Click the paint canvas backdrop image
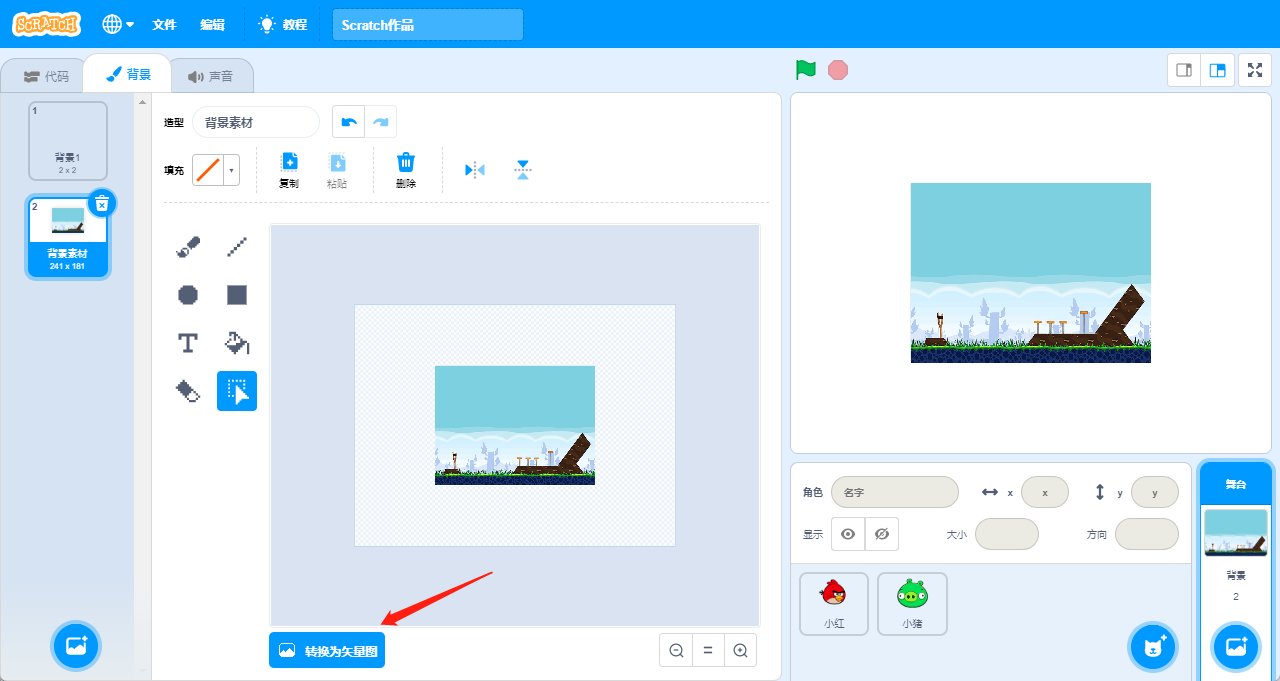Image resolution: width=1280 pixels, height=681 pixels. click(515, 425)
